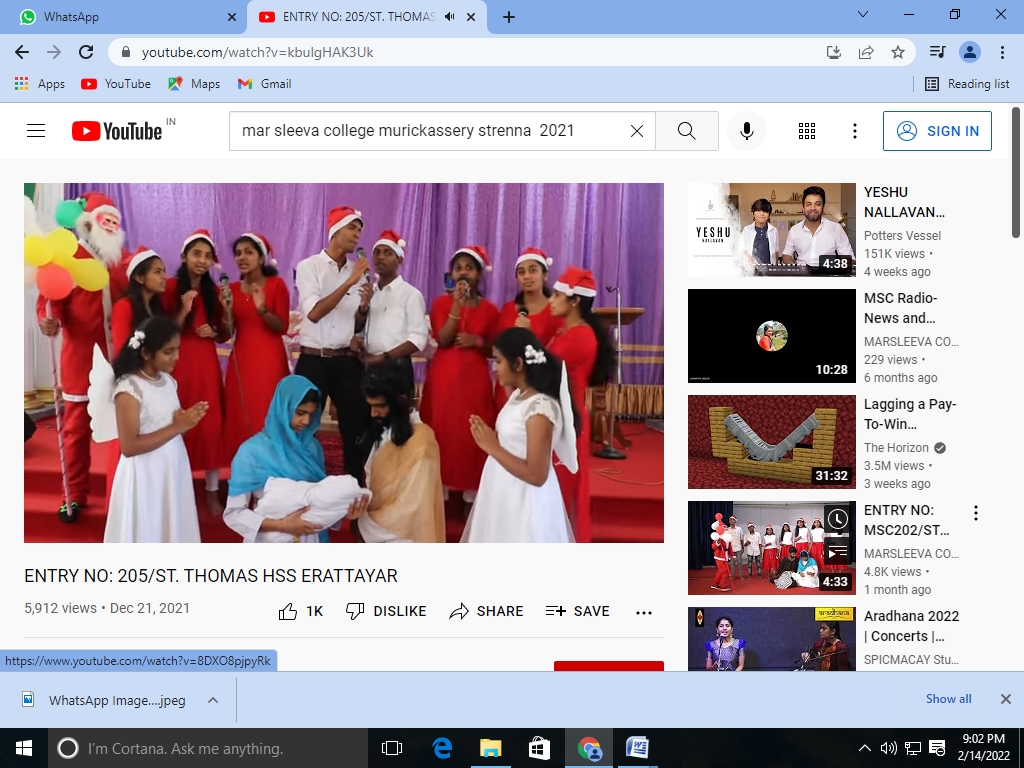Clear the search box text
This screenshot has height=768, width=1024.
[636, 131]
